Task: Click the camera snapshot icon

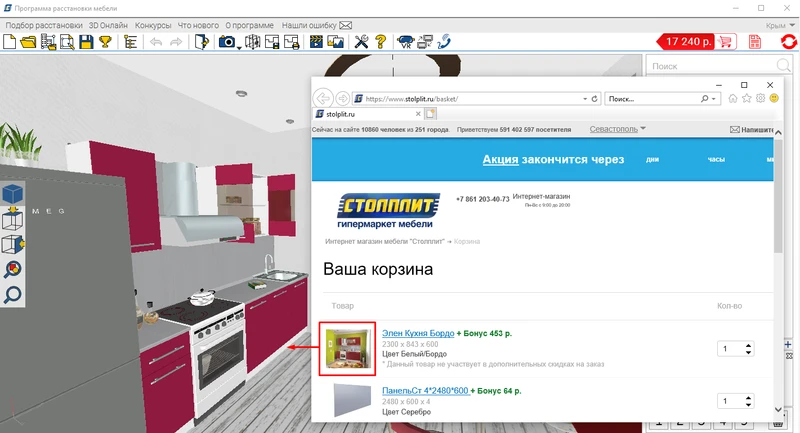Action: click(227, 42)
